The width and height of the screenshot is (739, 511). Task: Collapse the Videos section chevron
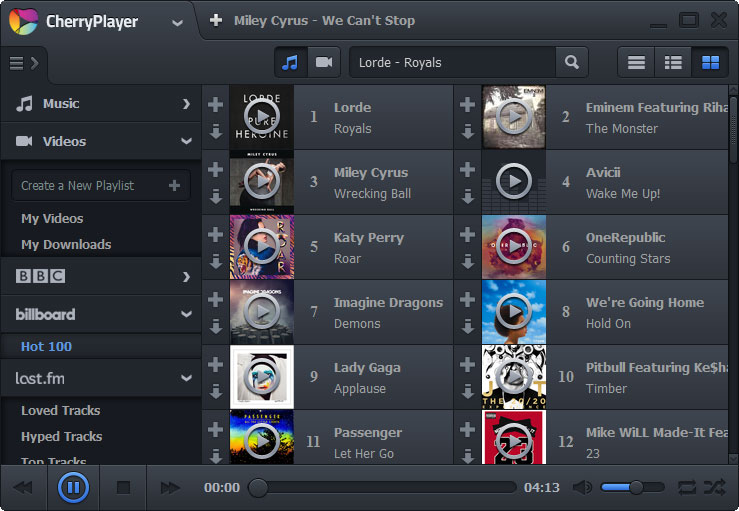click(186, 141)
